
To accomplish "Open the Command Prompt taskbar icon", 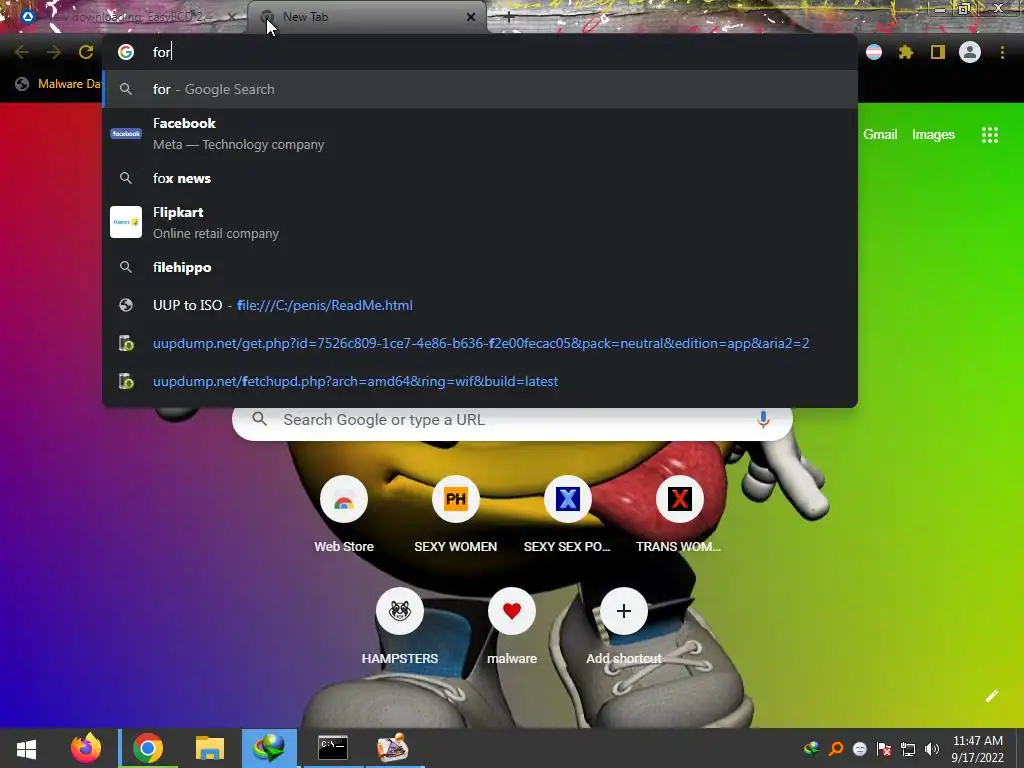I will 332,748.
